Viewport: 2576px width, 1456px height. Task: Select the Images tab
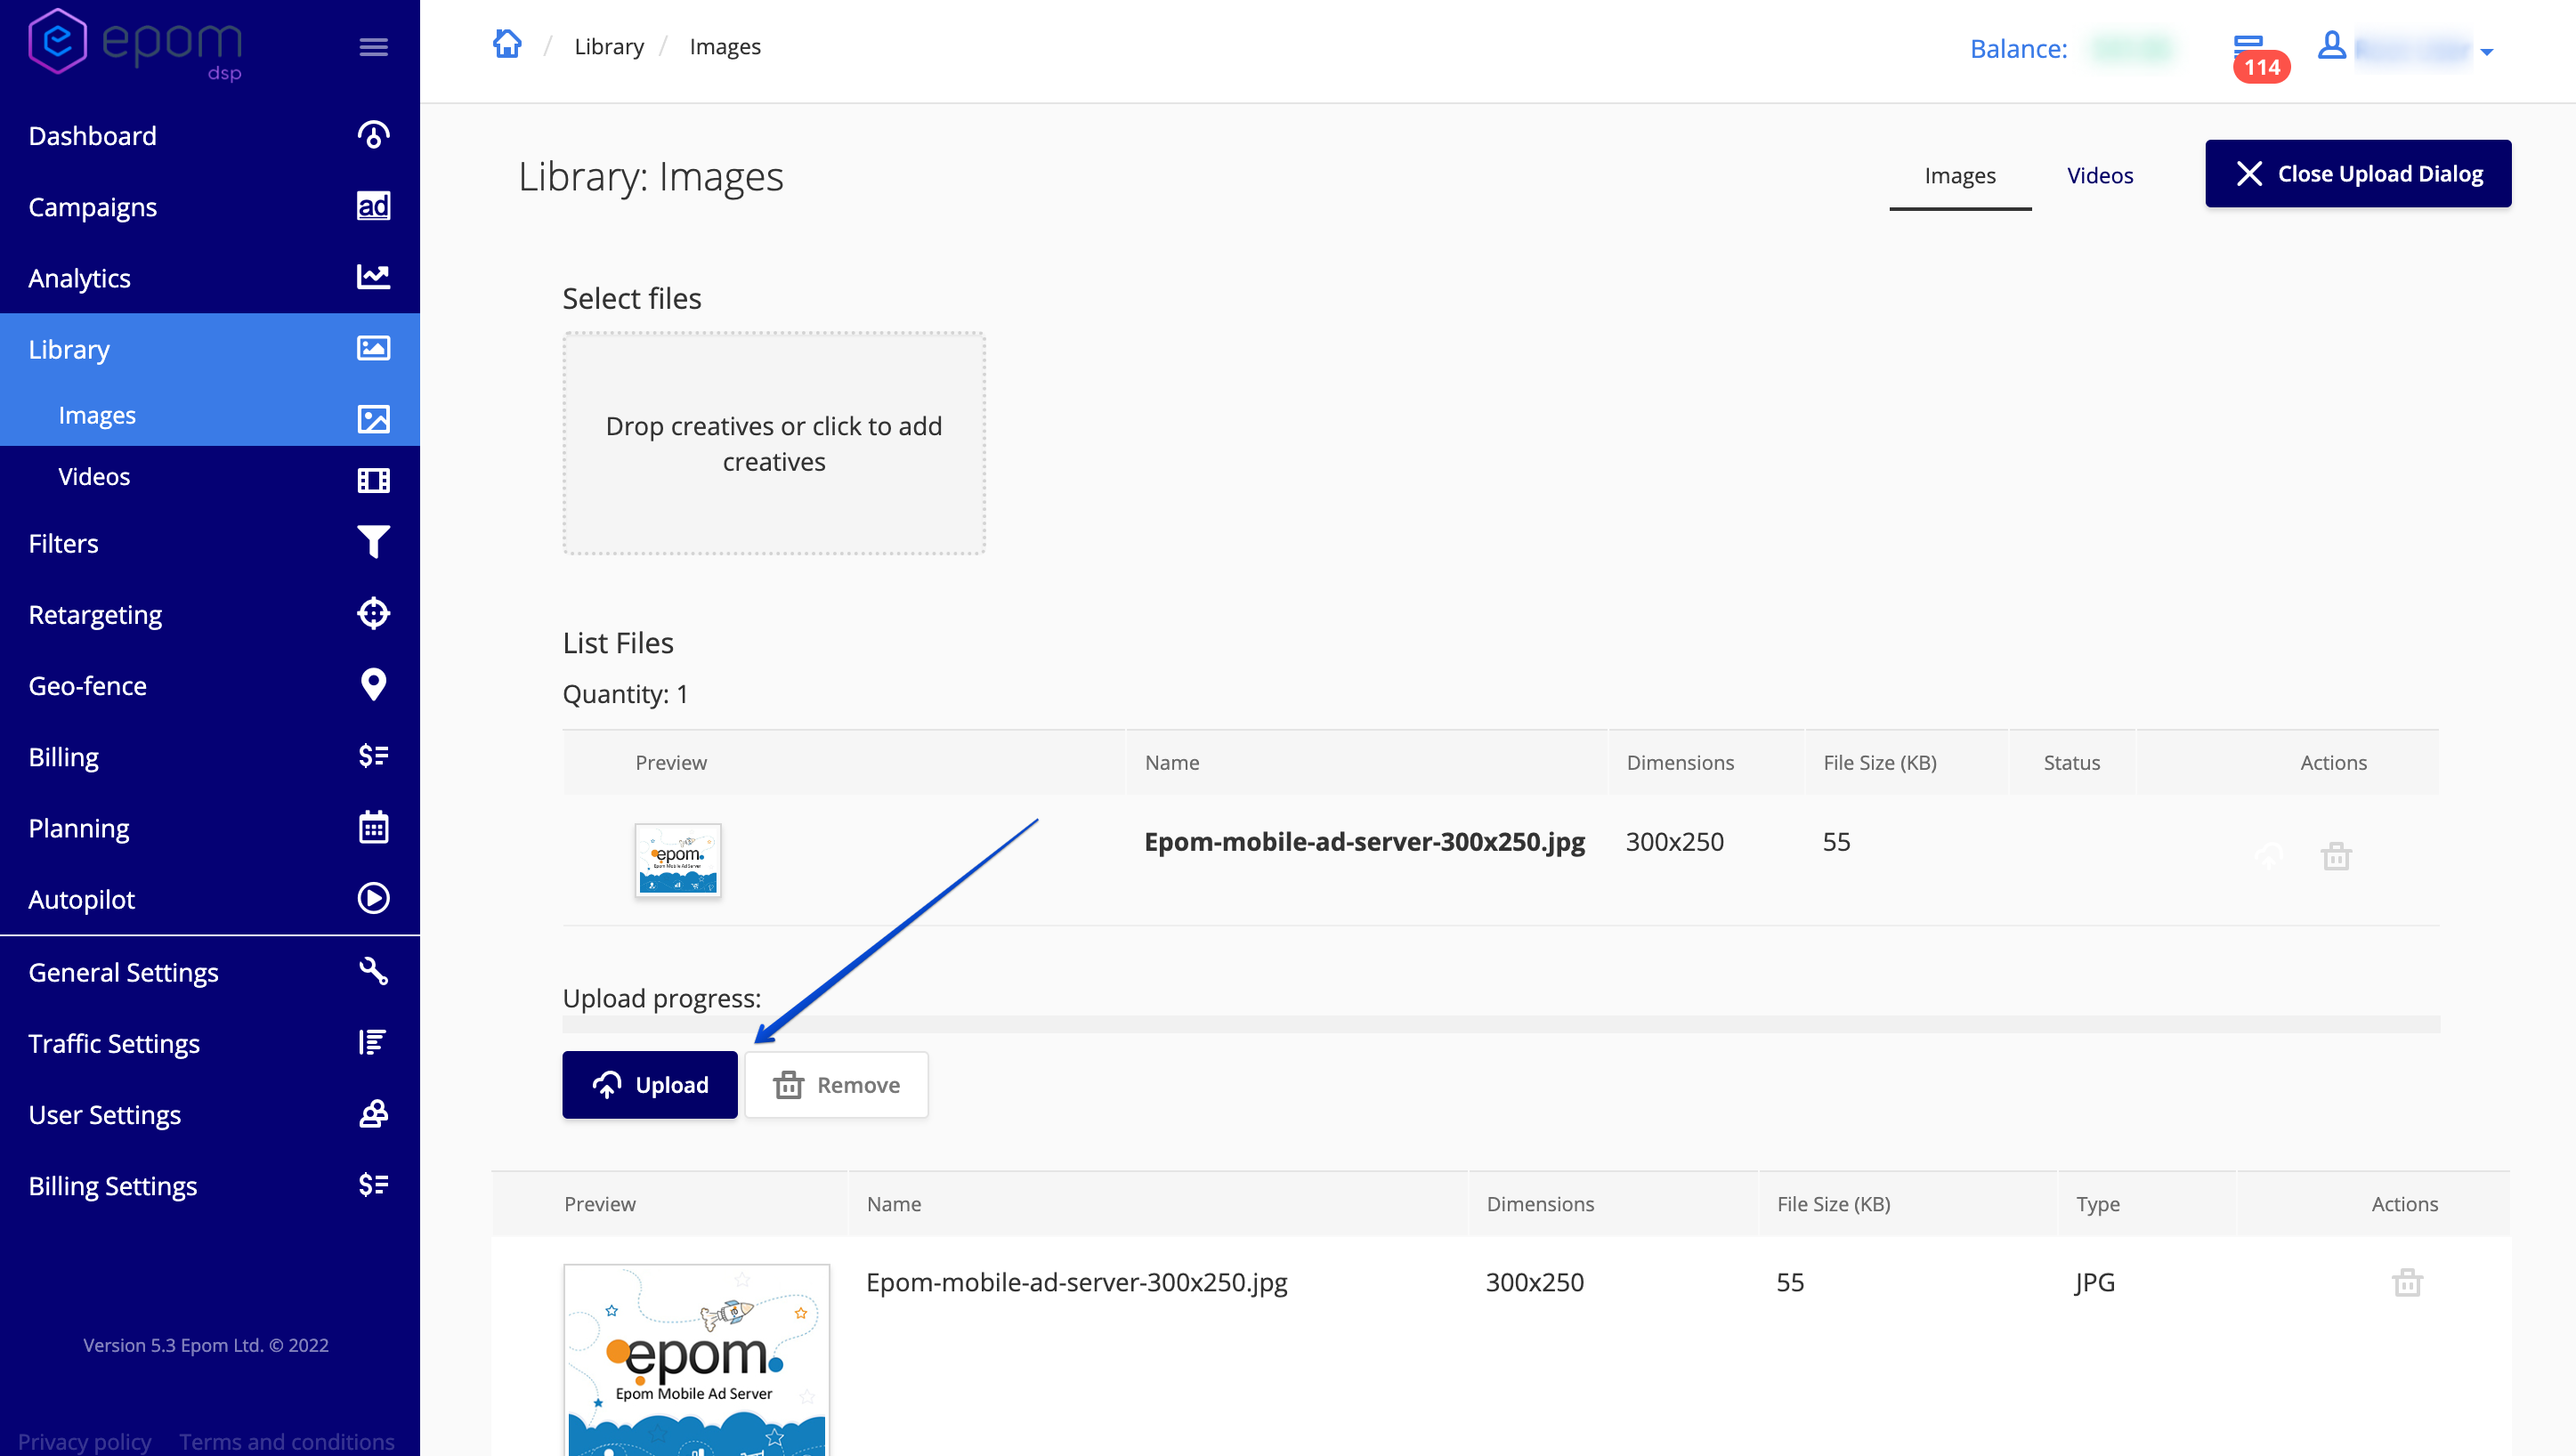[x=1959, y=176]
